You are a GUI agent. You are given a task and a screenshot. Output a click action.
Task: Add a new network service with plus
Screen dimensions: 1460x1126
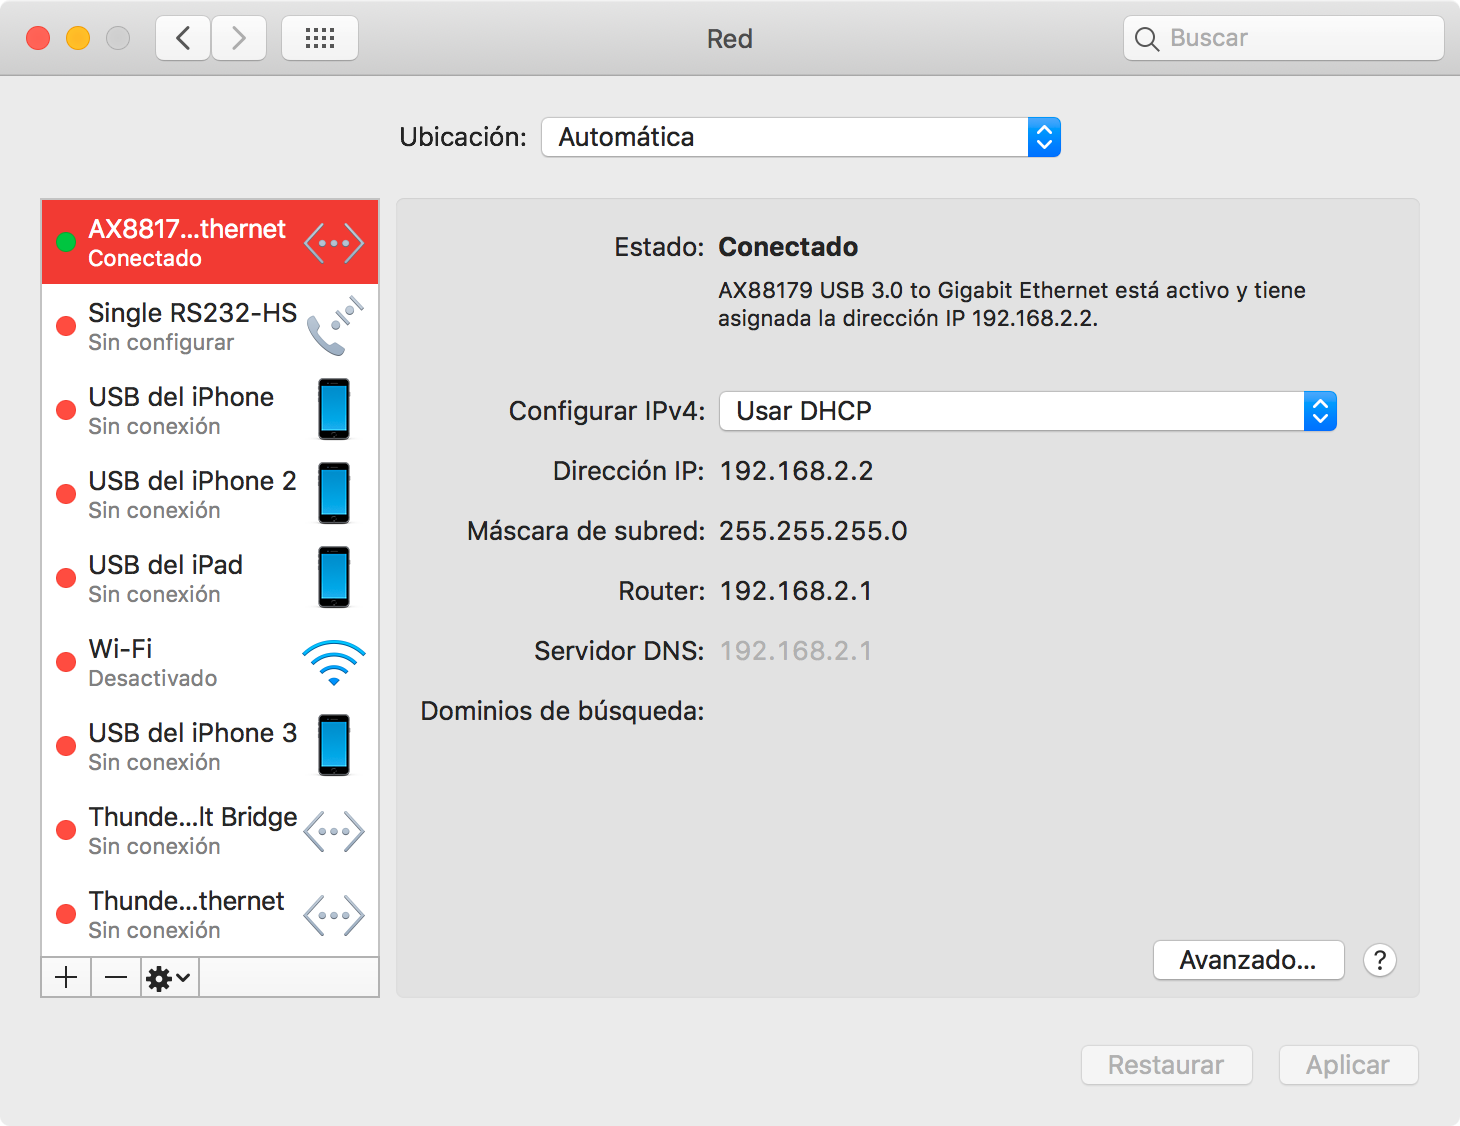click(x=66, y=977)
